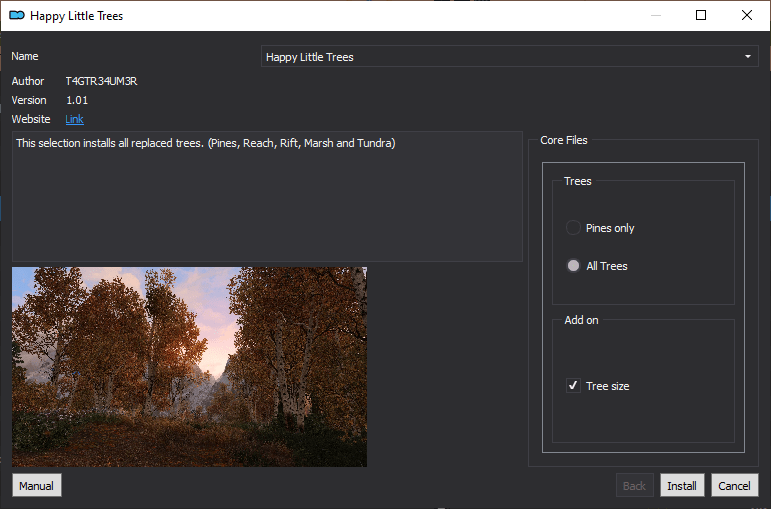Click the Cancel button
Viewport: 771px width, 509px height.
735,485
